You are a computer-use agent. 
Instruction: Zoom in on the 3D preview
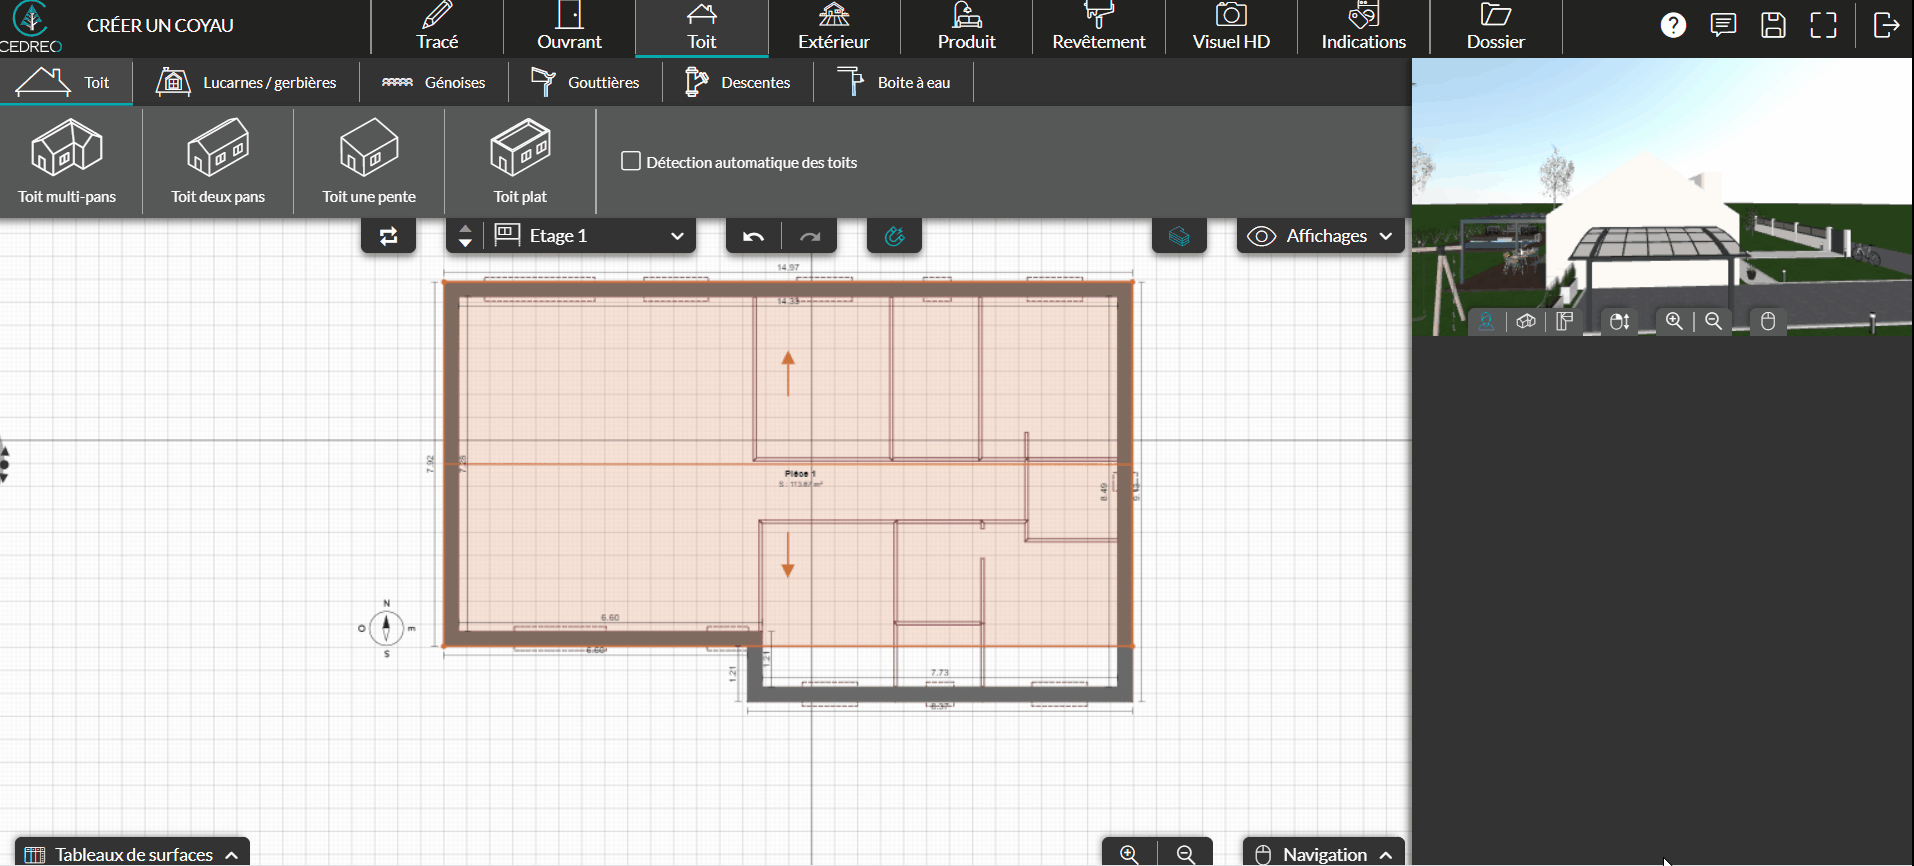click(x=1674, y=322)
